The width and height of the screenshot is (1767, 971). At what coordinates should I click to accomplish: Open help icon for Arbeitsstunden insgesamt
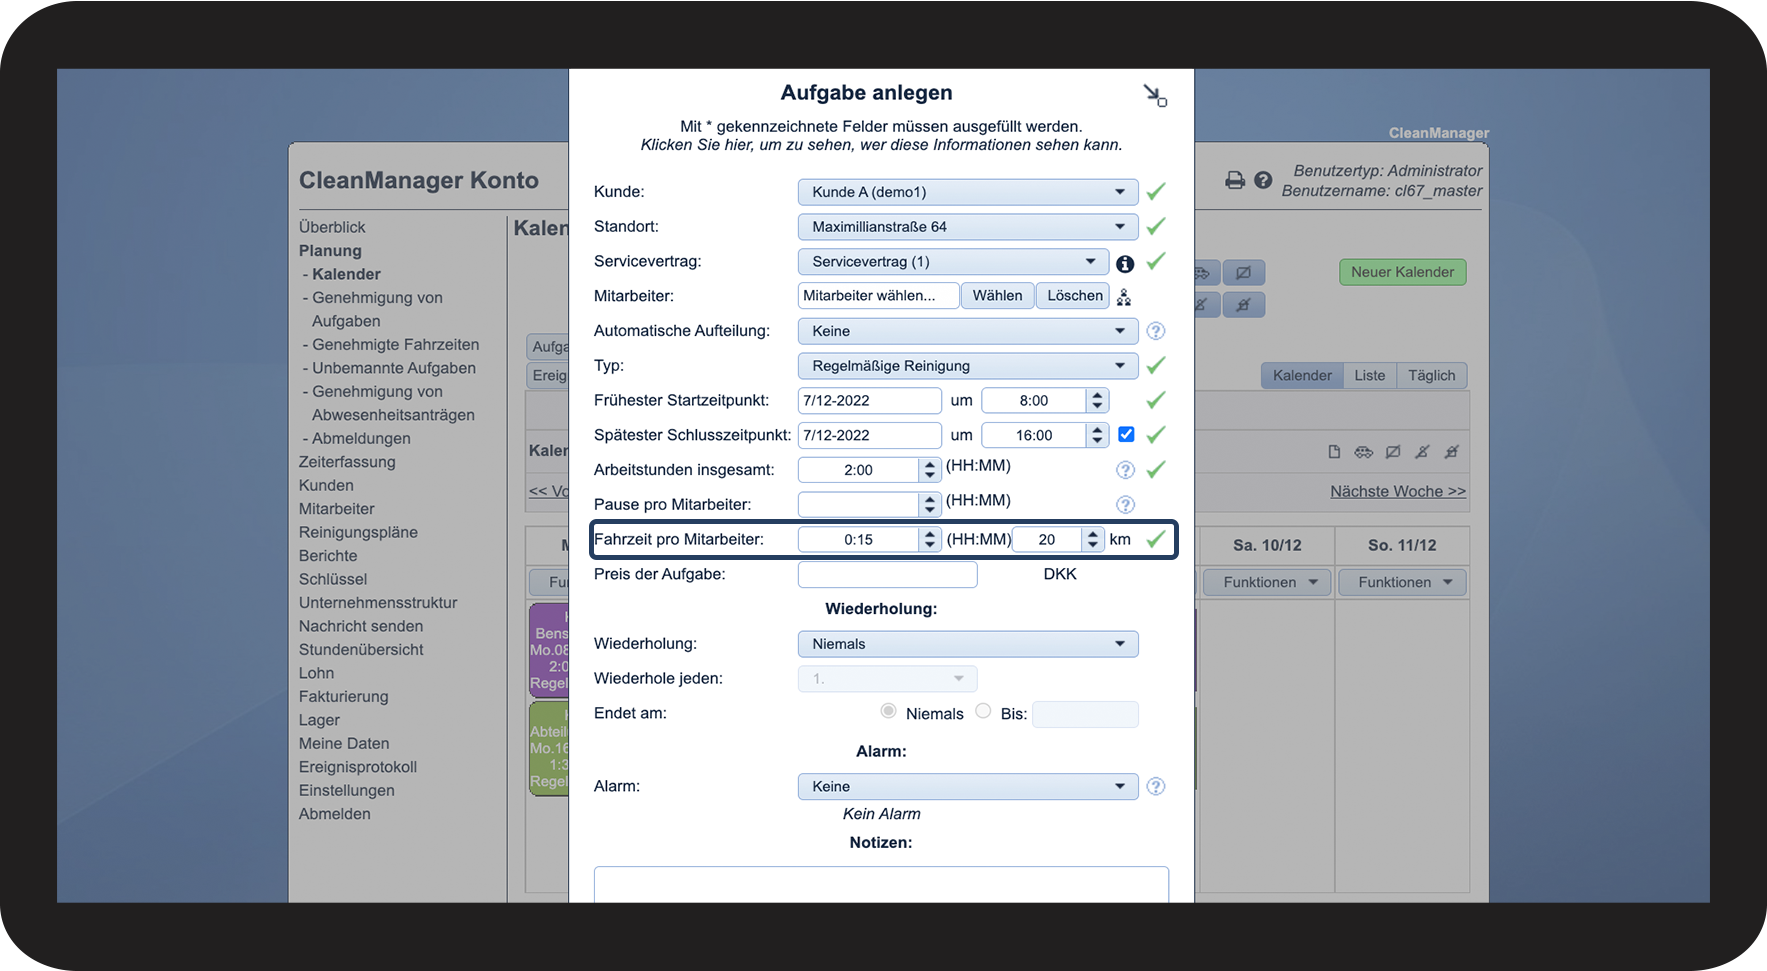1125,470
